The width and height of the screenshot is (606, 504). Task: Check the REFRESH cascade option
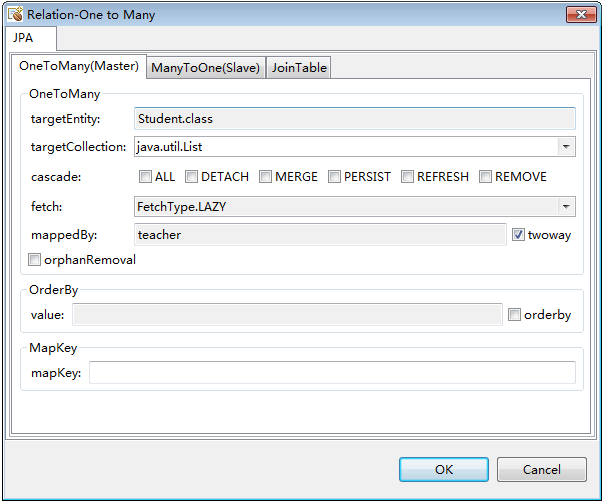[x=408, y=177]
